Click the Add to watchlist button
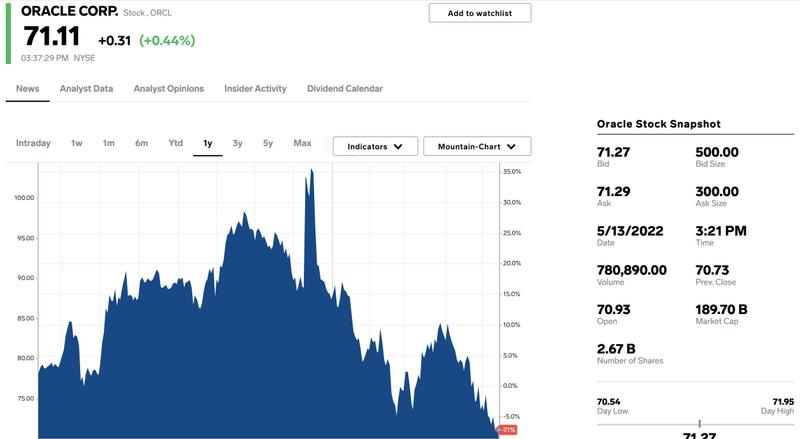 pyautogui.click(x=480, y=13)
